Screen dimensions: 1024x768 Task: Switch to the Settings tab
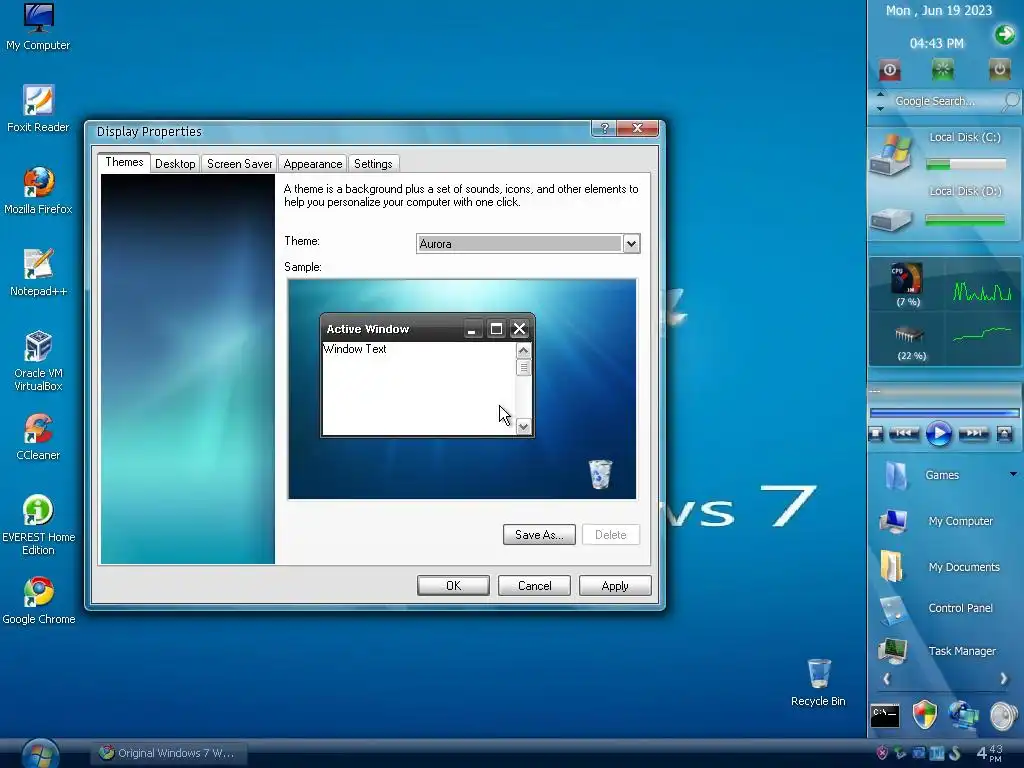(373, 164)
